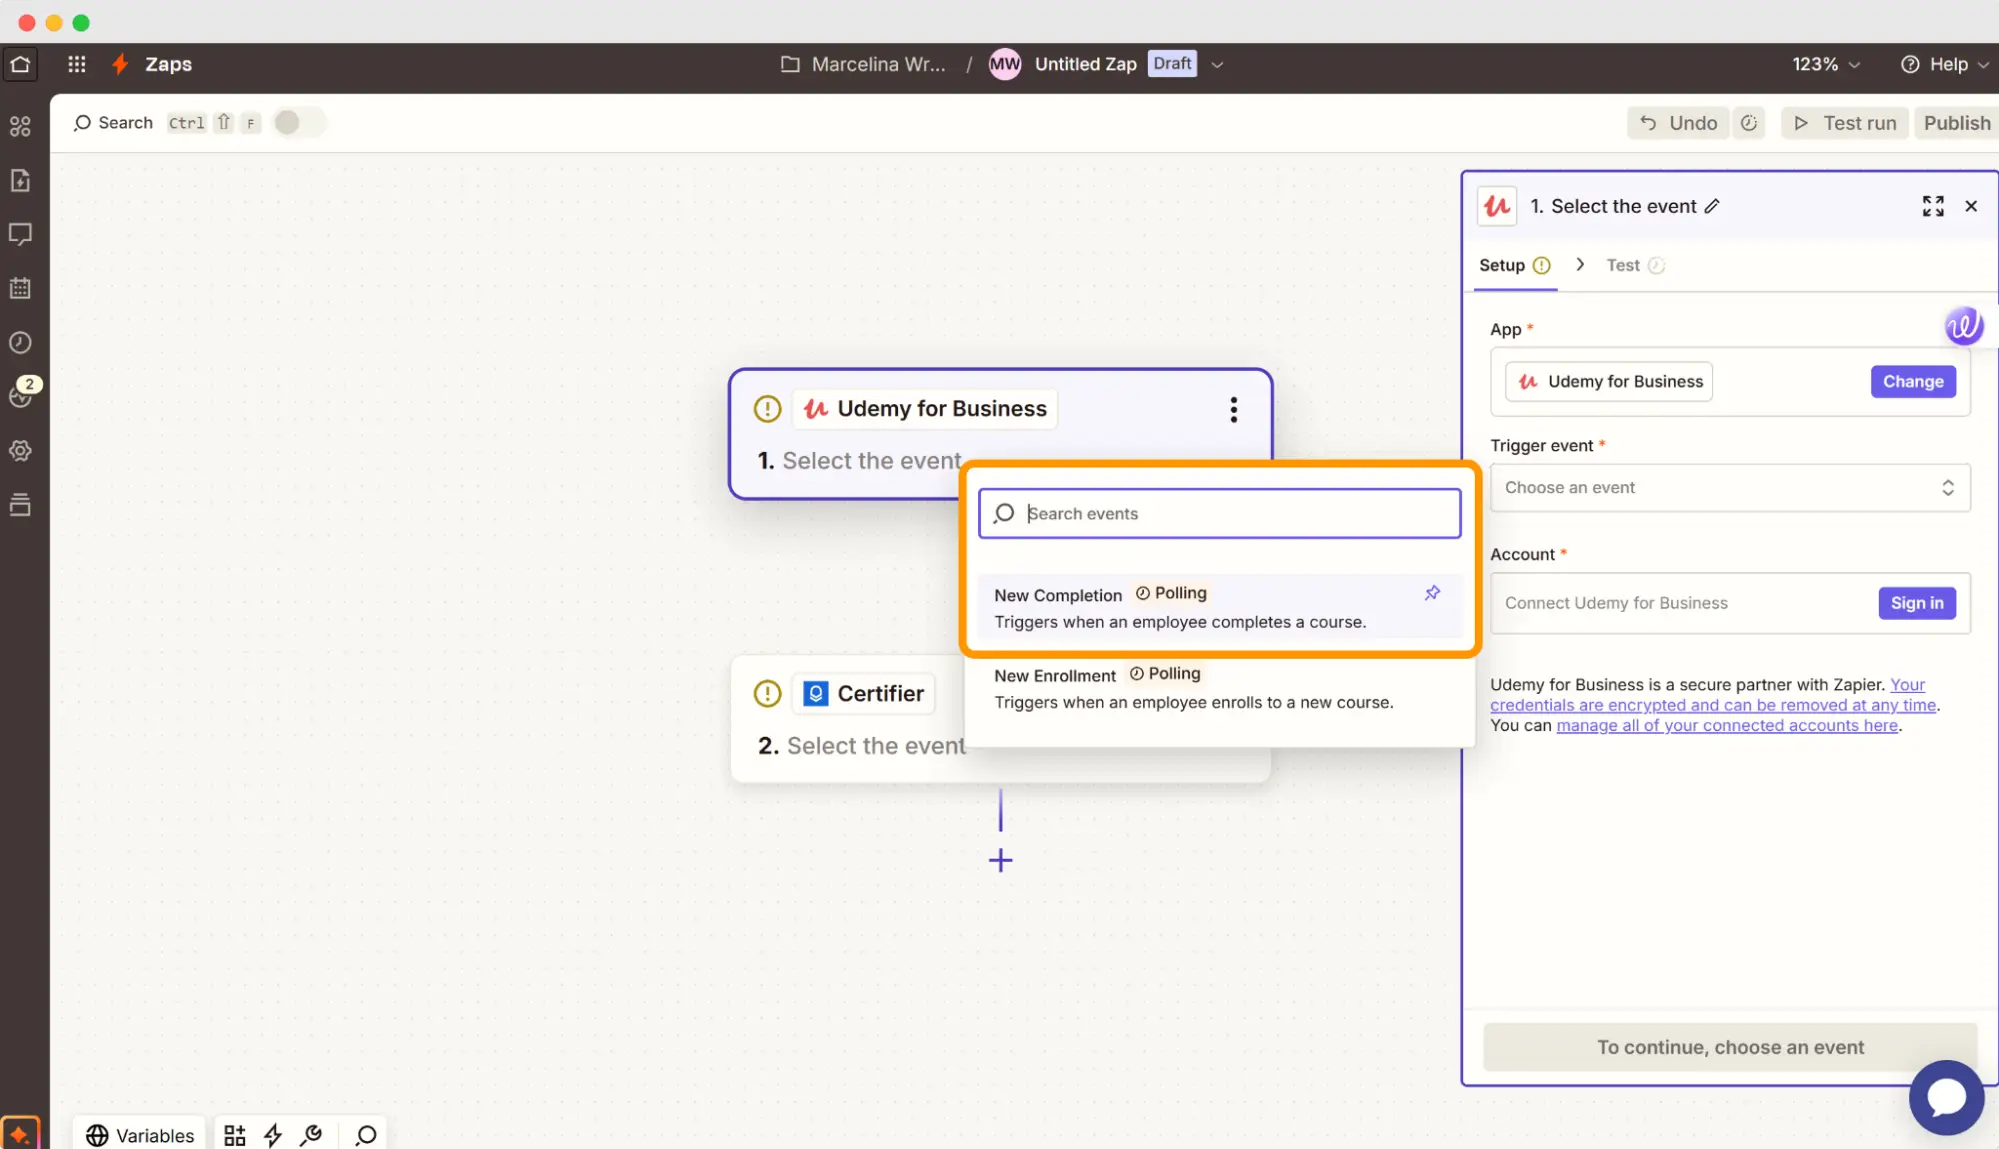The height and width of the screenshot is (1149, 1999).
Task: Open manage all connected accounts link
Action: pyautogui.click(x=1726, y=725)
